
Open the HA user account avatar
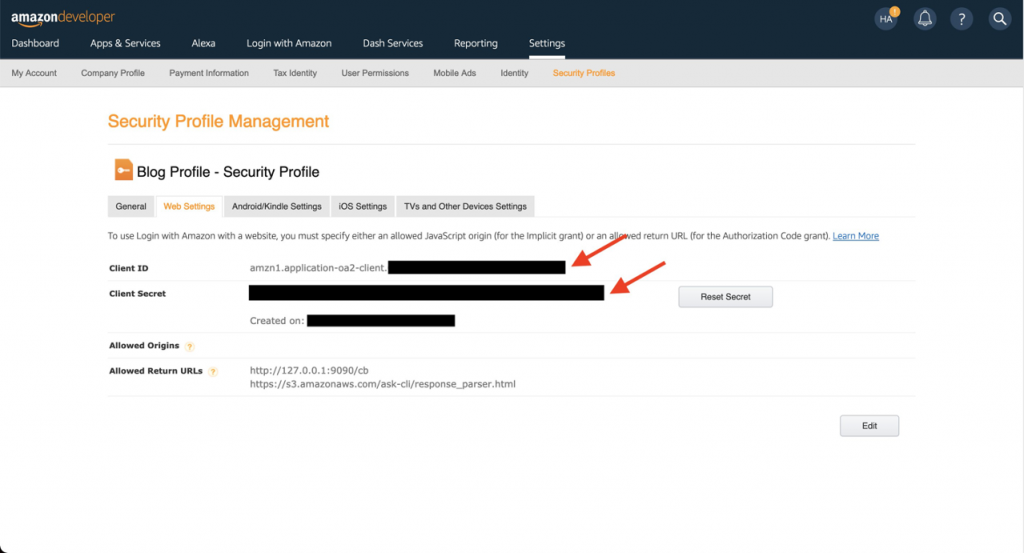pyautogui.click(x=886, y=19)
